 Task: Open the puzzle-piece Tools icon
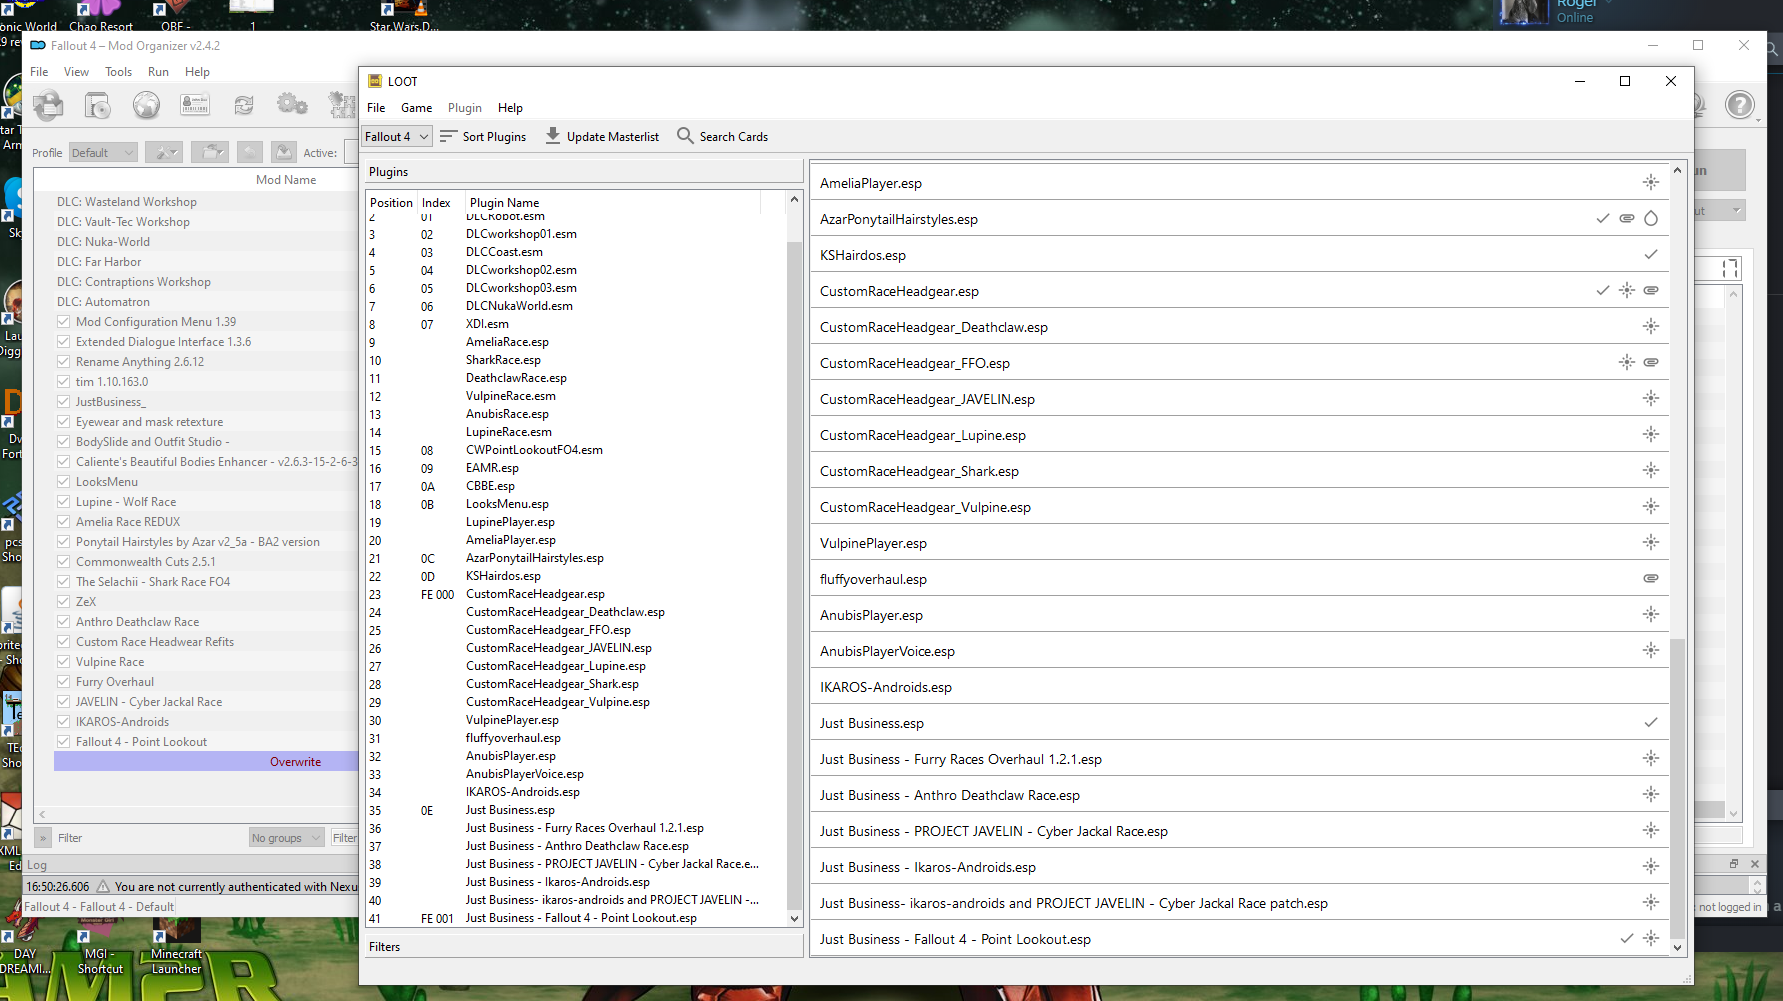342,105
